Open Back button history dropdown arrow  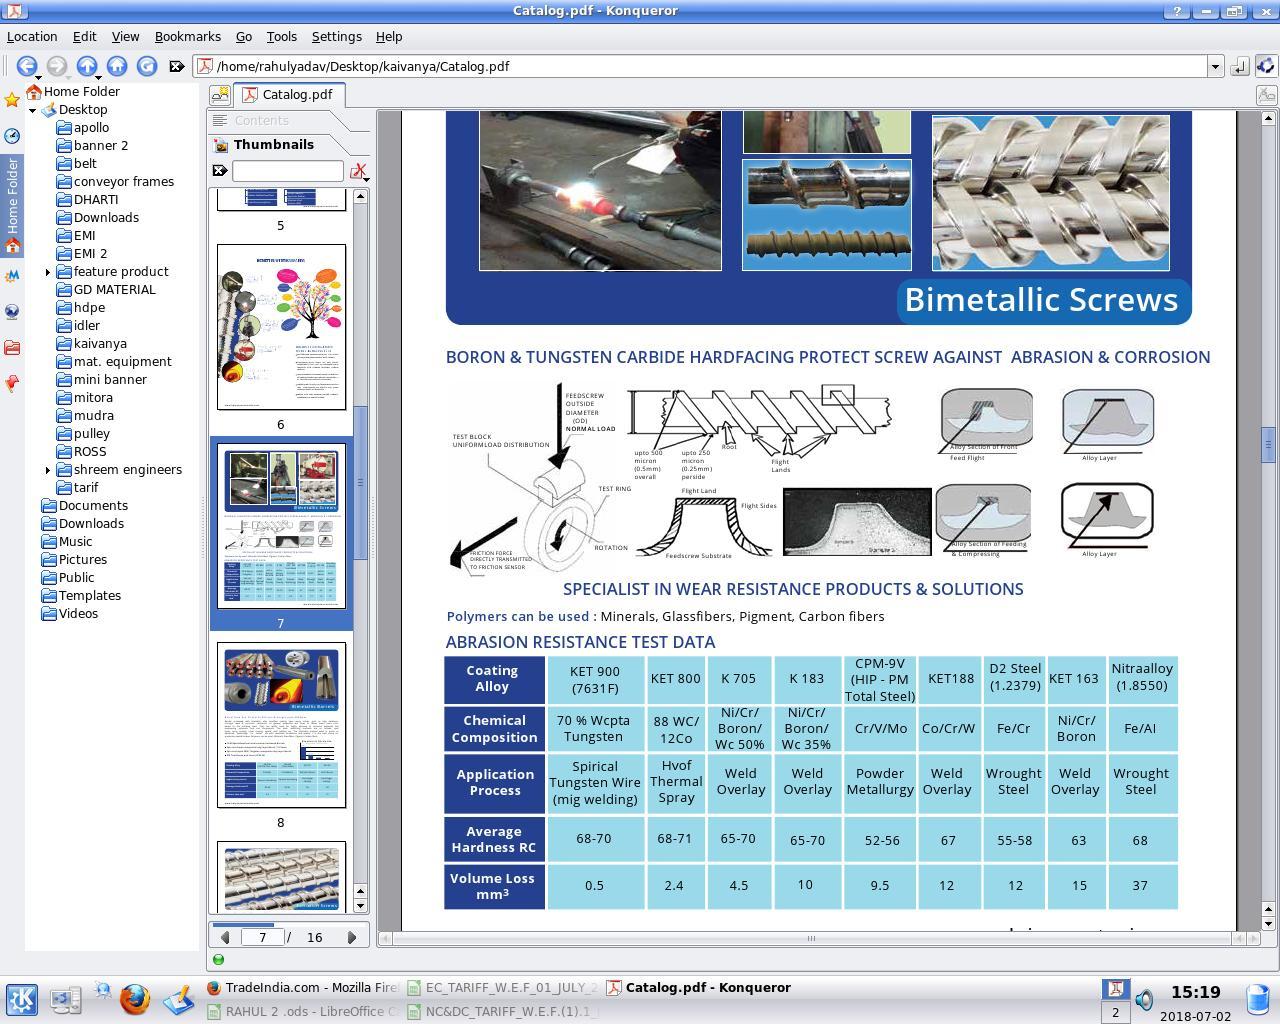37,77
